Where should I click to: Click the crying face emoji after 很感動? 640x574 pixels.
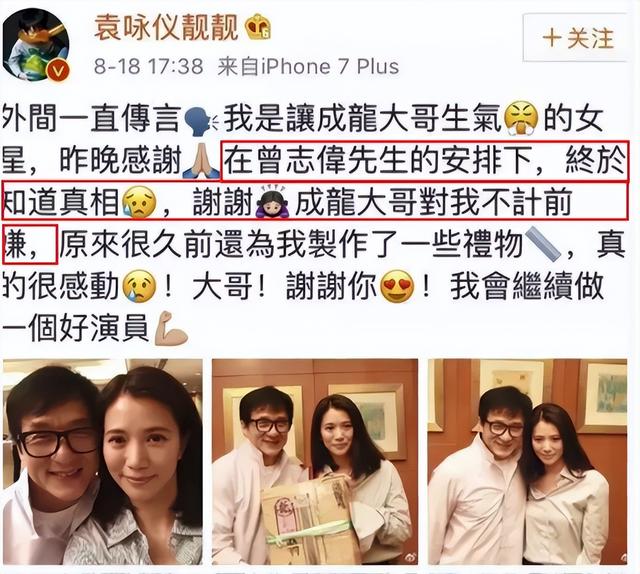[x=139, y=287]
